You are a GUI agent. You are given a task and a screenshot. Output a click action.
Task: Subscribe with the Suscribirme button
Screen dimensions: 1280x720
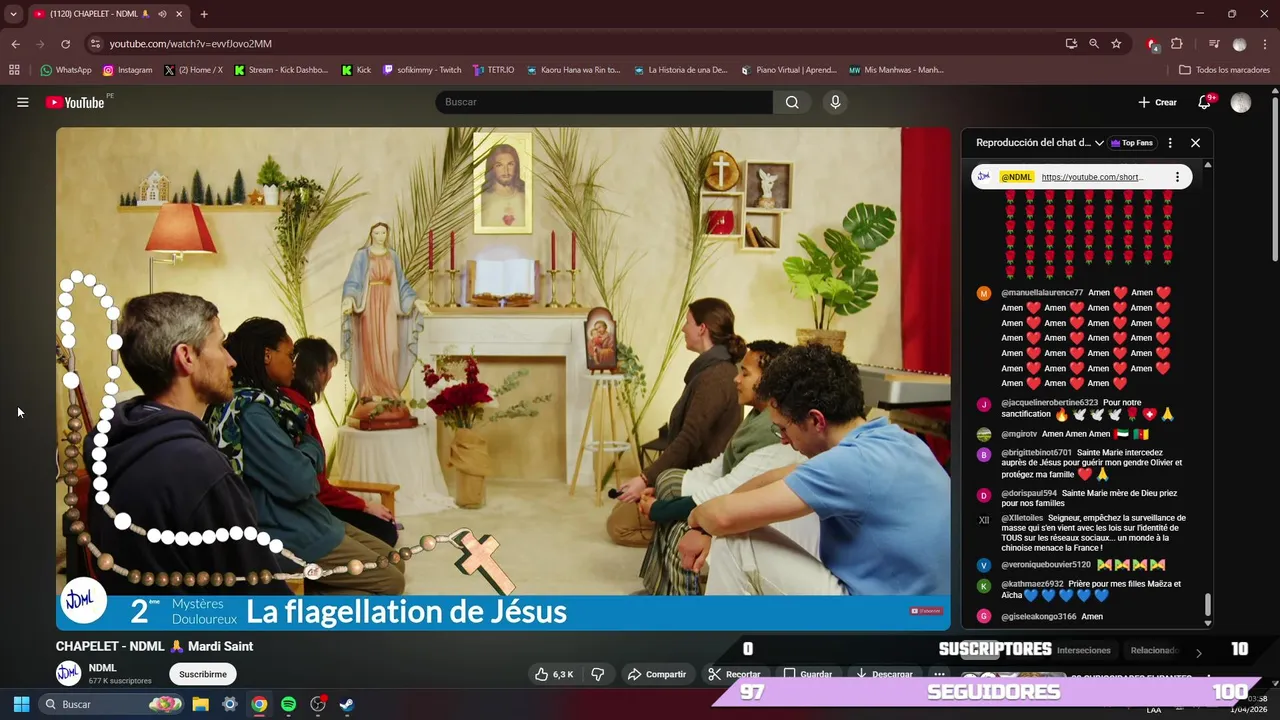203,674
